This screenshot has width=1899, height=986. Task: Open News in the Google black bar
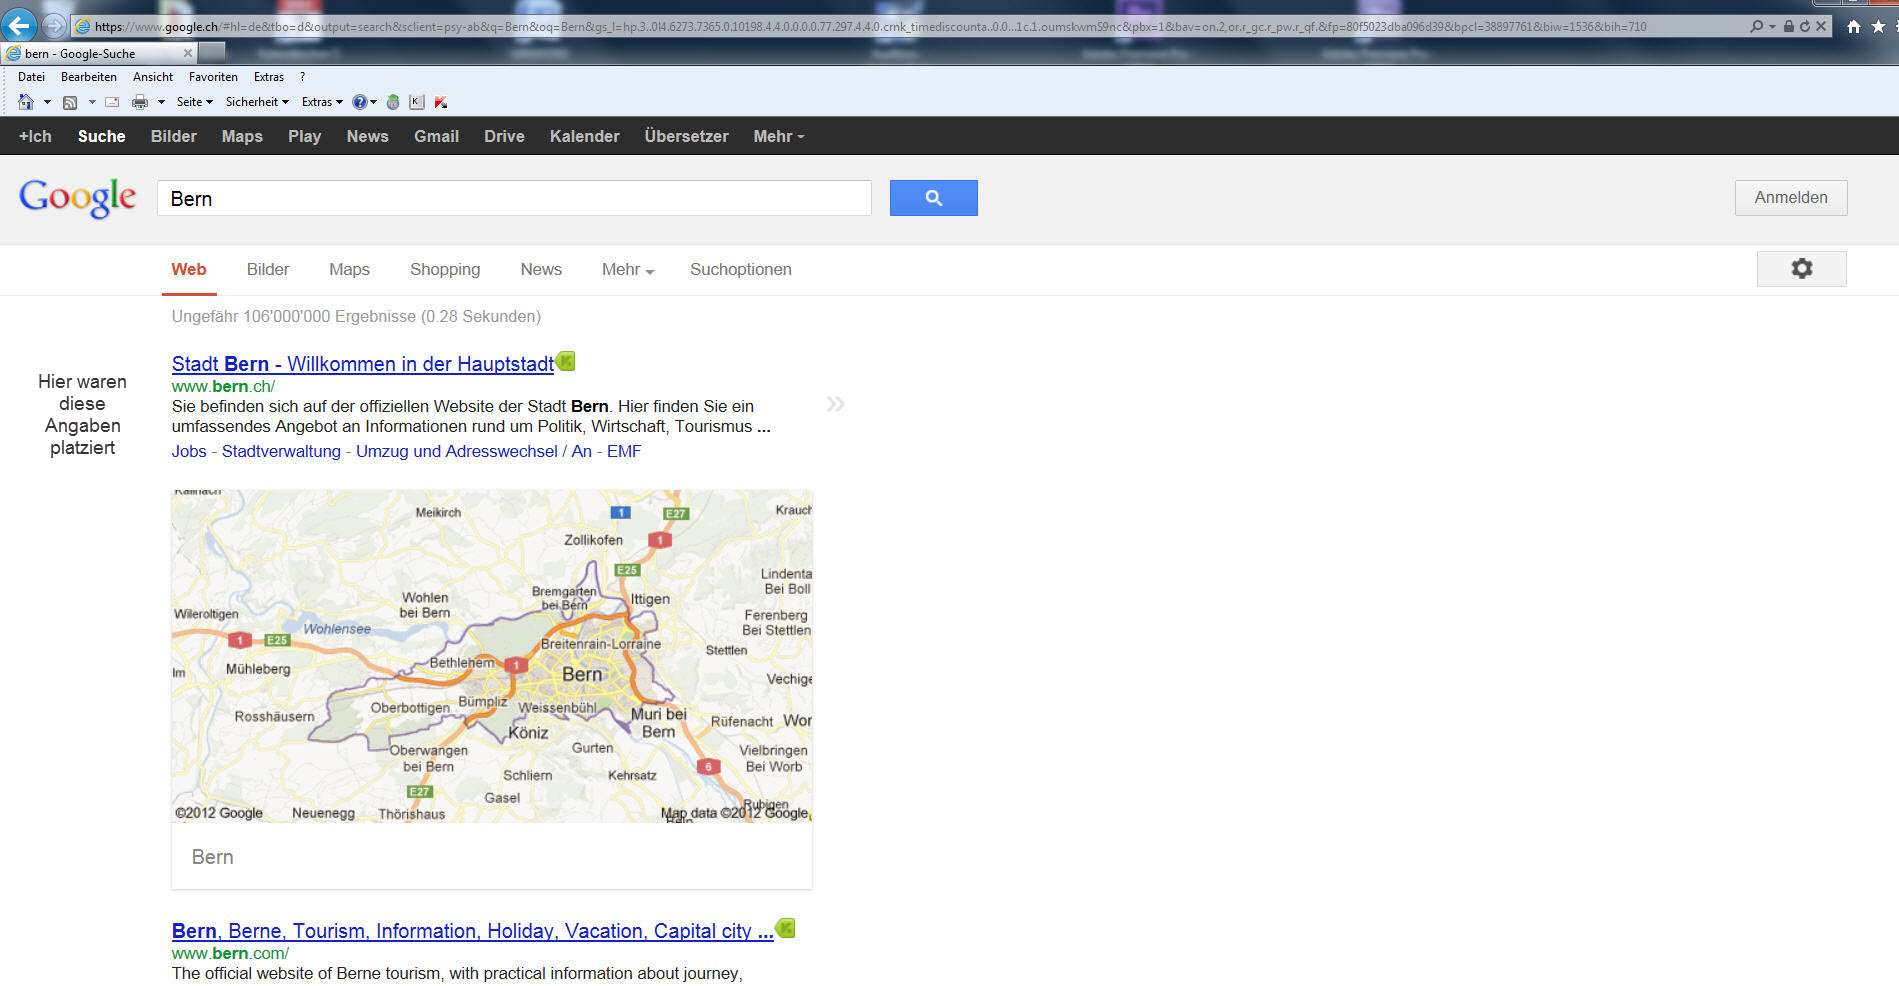pyautogui.click(x=367, y=136)
